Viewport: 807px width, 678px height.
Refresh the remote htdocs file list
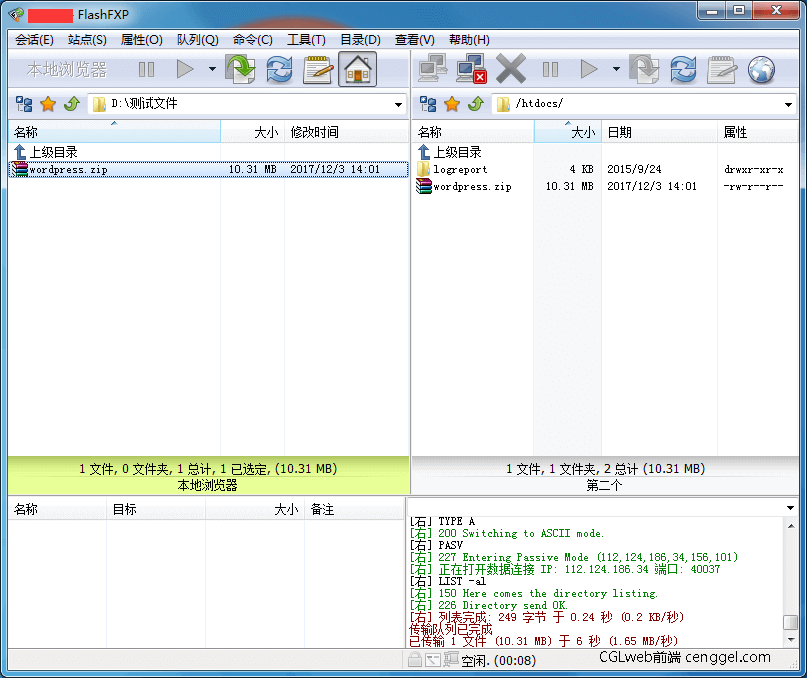click(x=683, y=69)
